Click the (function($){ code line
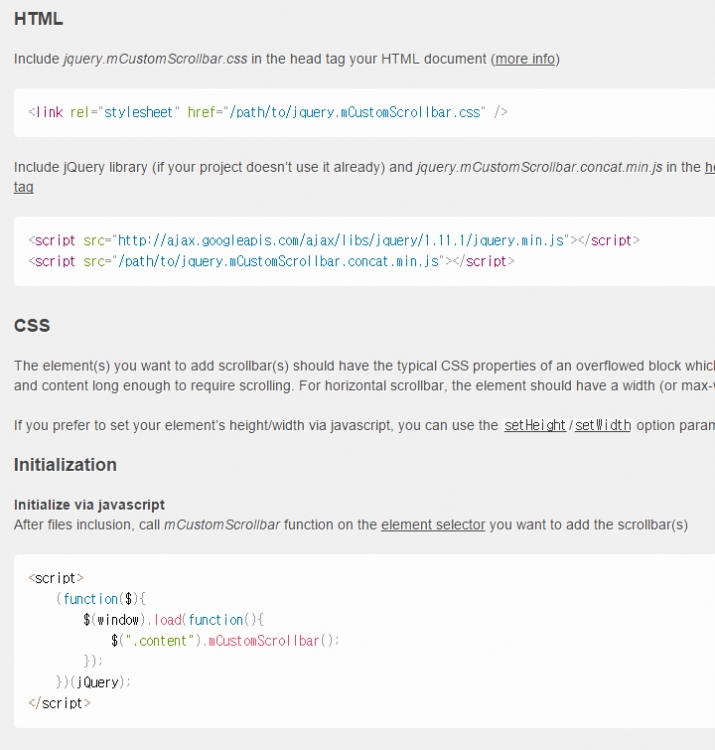This screenshot has height=750, width=715. click(100, 599)
